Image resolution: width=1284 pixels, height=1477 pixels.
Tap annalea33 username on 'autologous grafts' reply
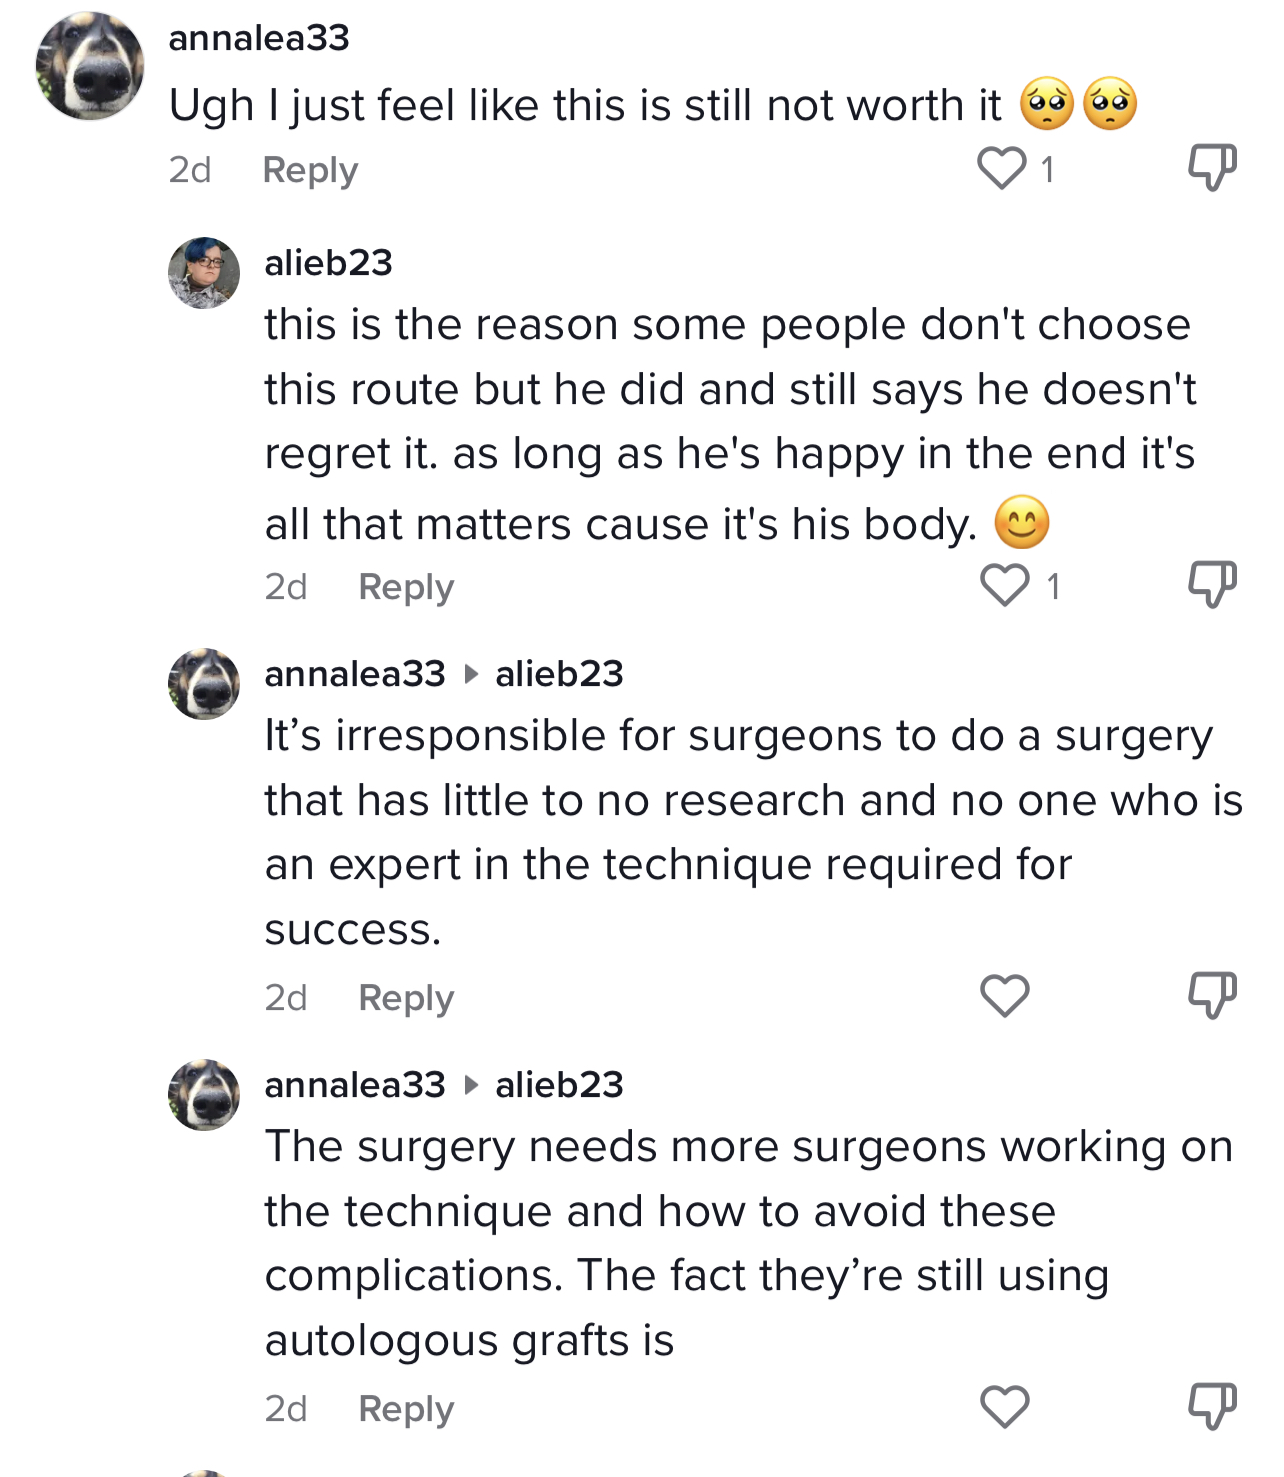click(355, 1085)
